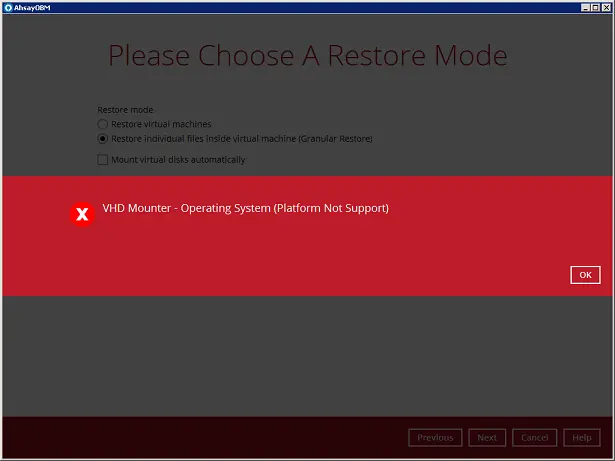Dismiss the error with the OK button
Screen dimensions: 615x461
(x=585, y=275)
